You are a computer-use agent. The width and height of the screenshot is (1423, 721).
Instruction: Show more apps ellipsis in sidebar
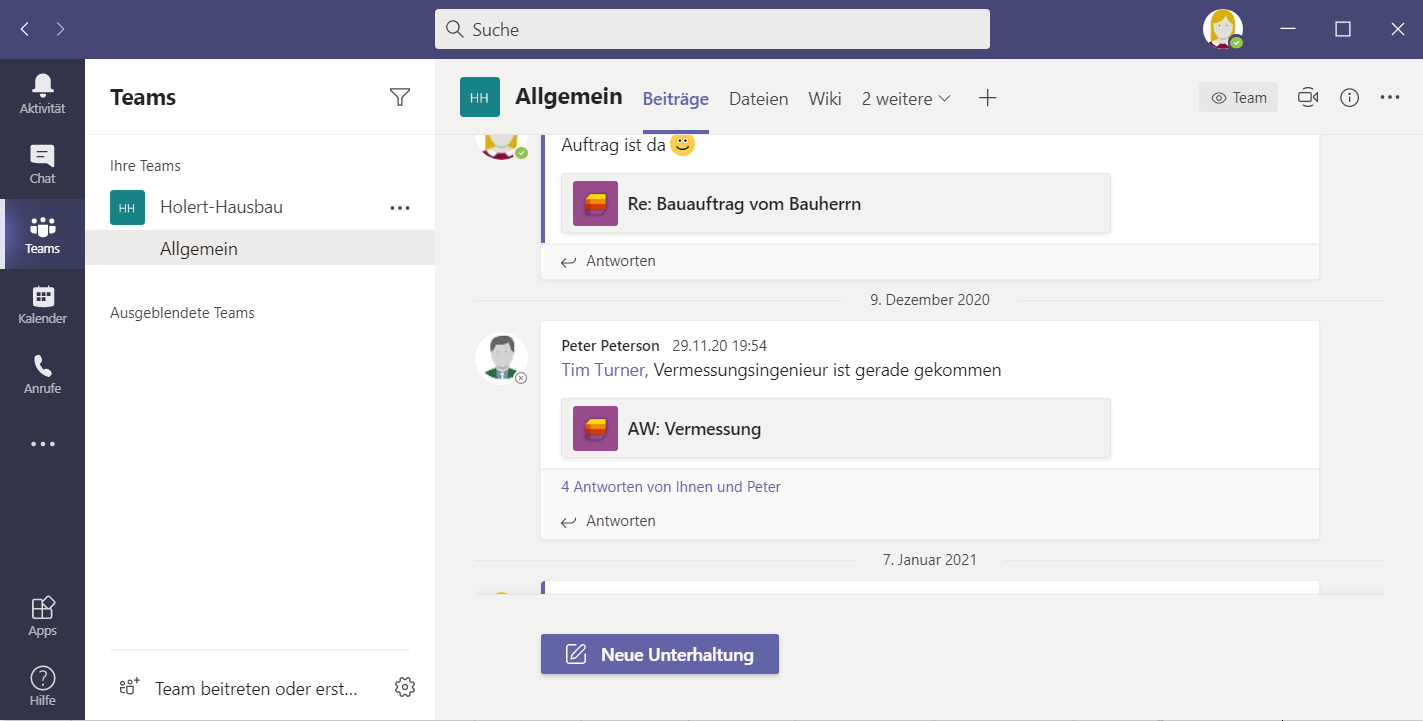coord(42,444)
